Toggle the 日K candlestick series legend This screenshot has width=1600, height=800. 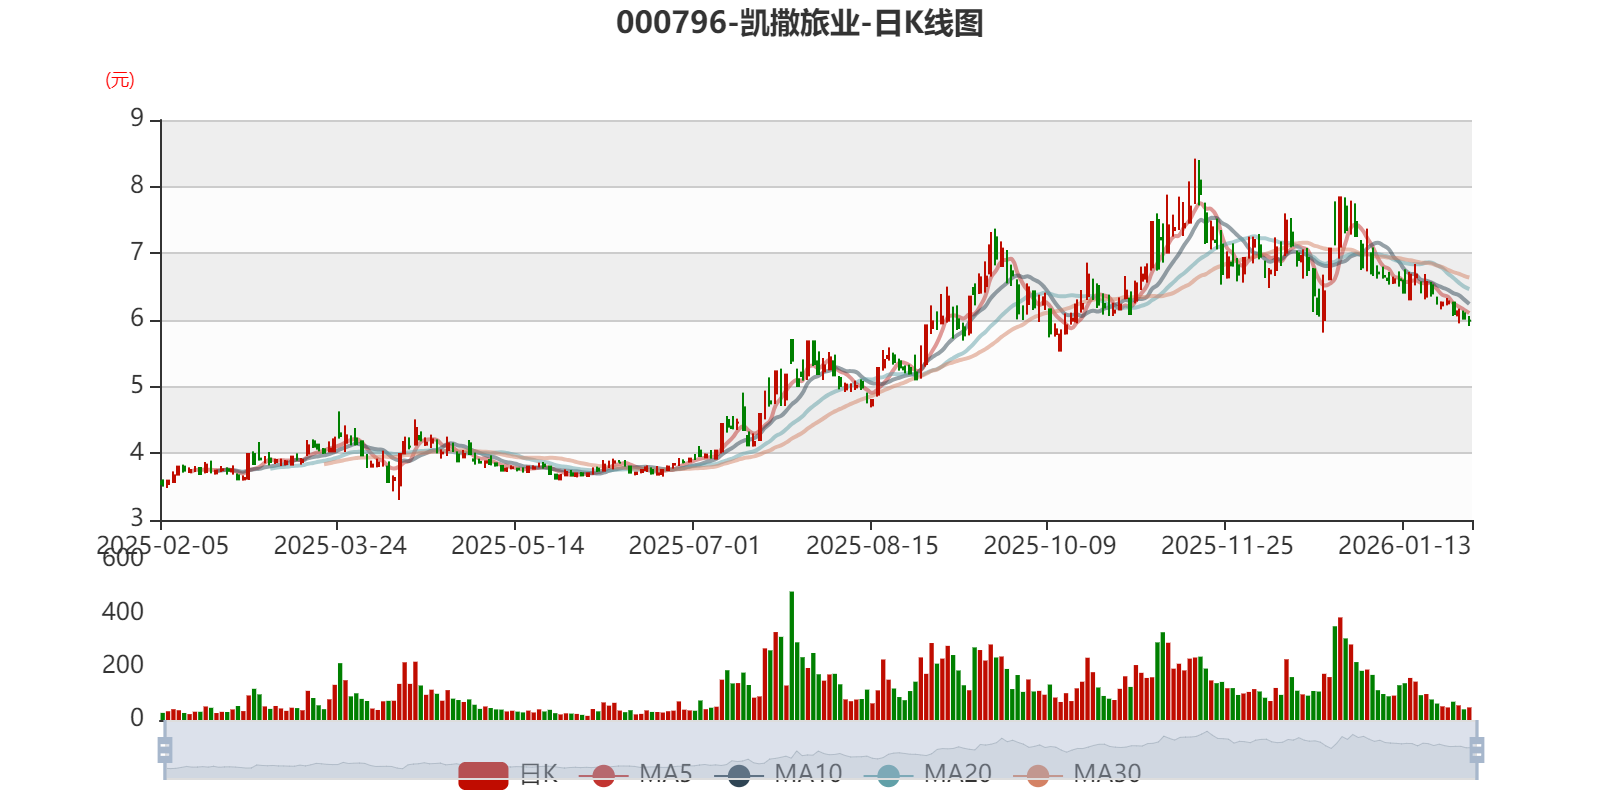(507, 774)
